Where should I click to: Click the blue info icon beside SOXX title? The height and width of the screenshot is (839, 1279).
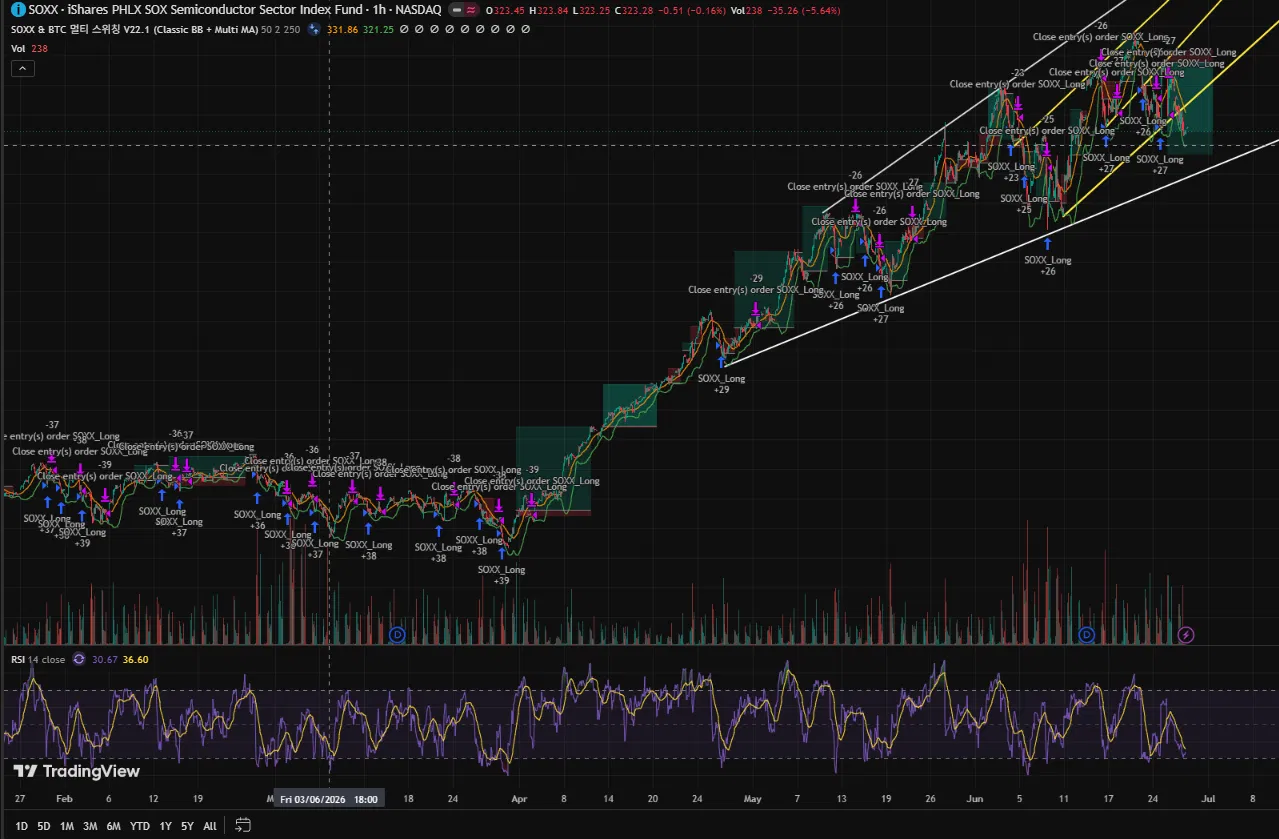[x=18, y=10]
